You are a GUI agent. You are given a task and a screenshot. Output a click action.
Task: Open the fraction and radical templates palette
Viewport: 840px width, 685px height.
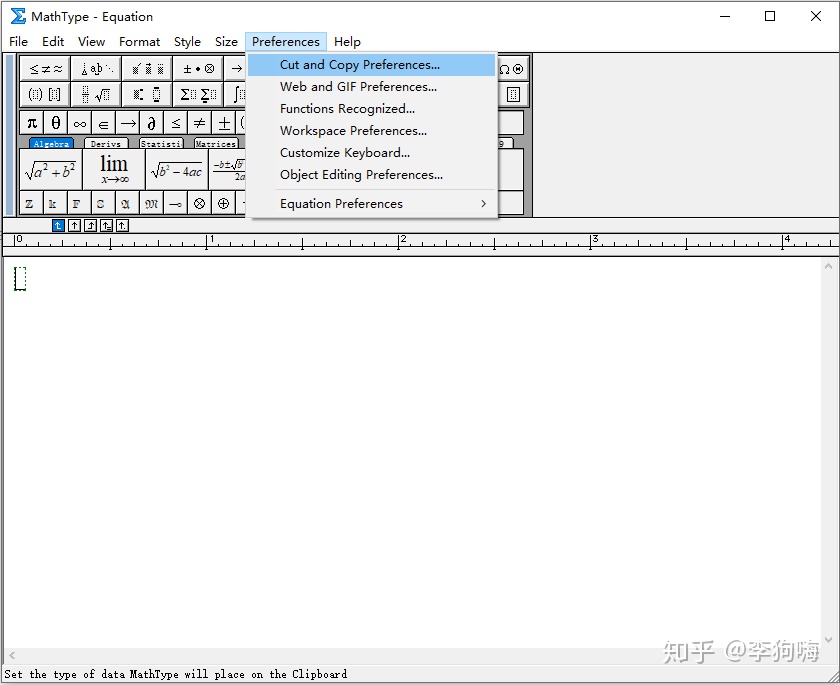pyautogui.click(x=96, y=95)
